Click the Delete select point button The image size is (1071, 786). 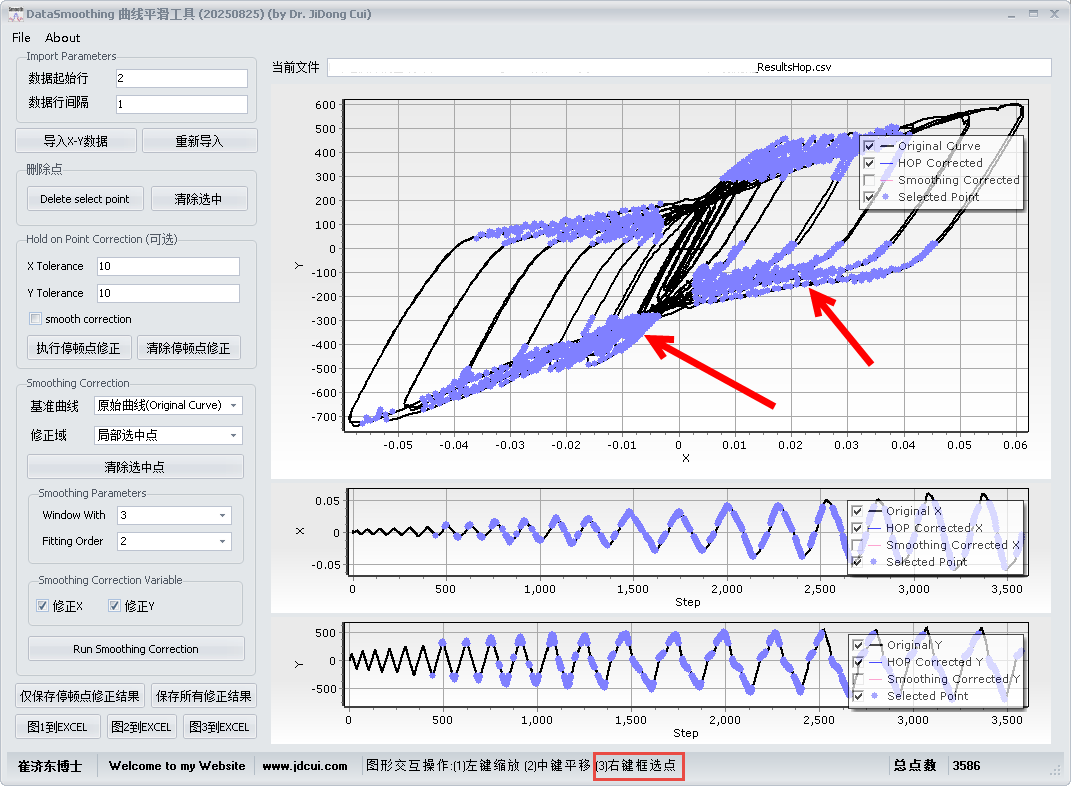click(85, 199)
